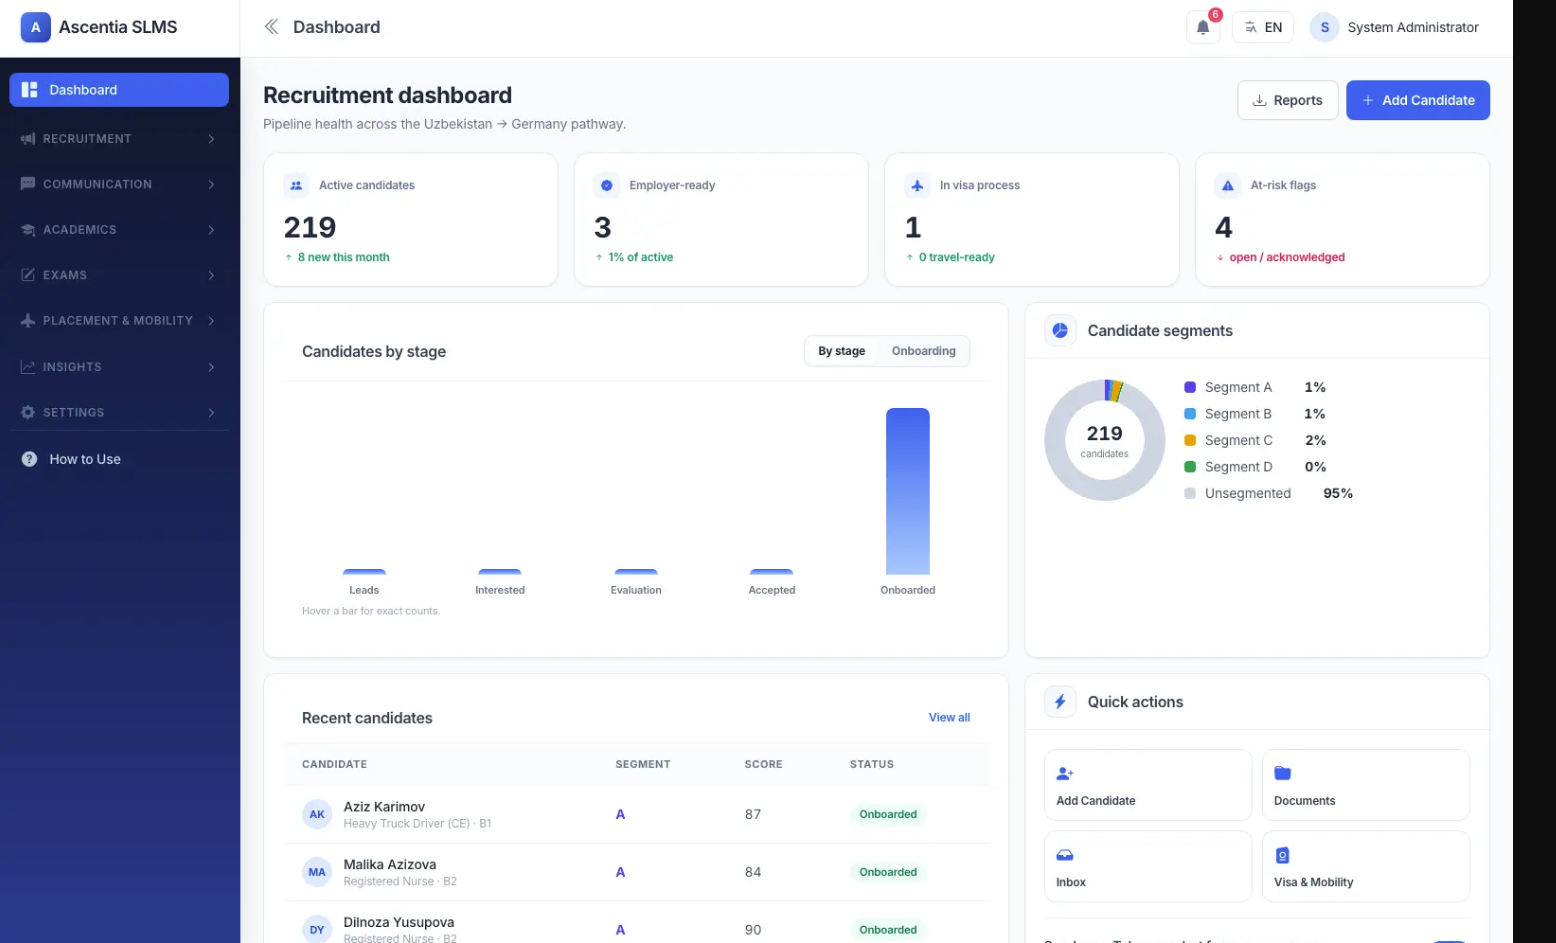Expand the Recruitment sidebar section

pyautogui.click(x=119, y=139)
